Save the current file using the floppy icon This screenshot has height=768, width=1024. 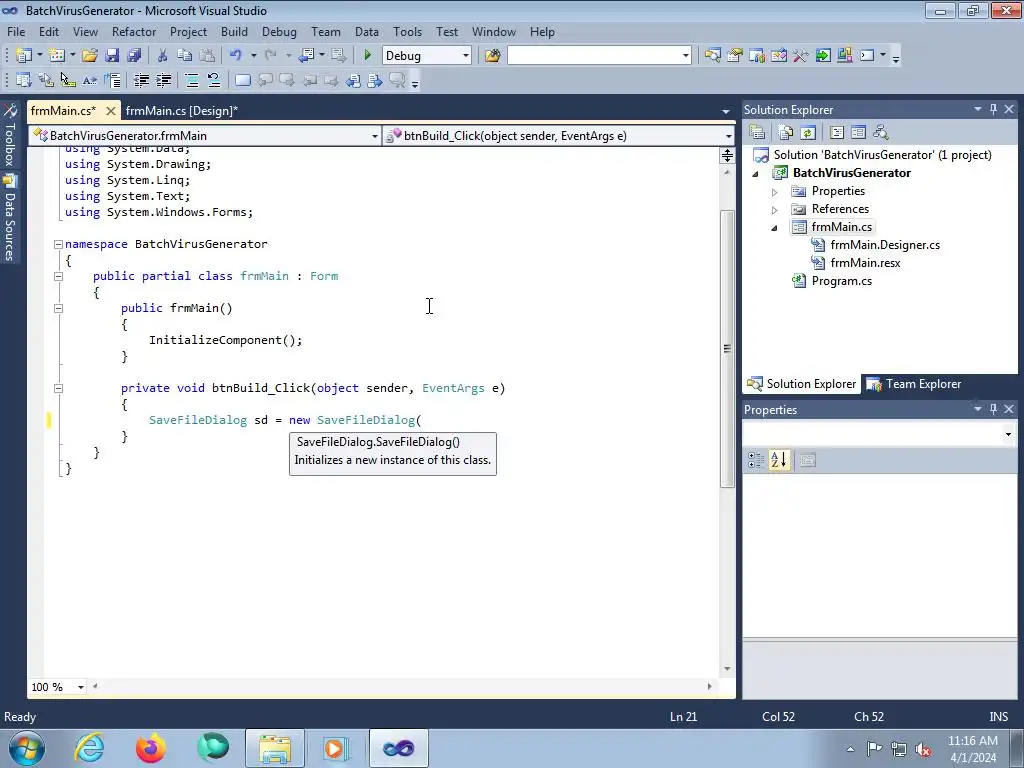(112, 56)
